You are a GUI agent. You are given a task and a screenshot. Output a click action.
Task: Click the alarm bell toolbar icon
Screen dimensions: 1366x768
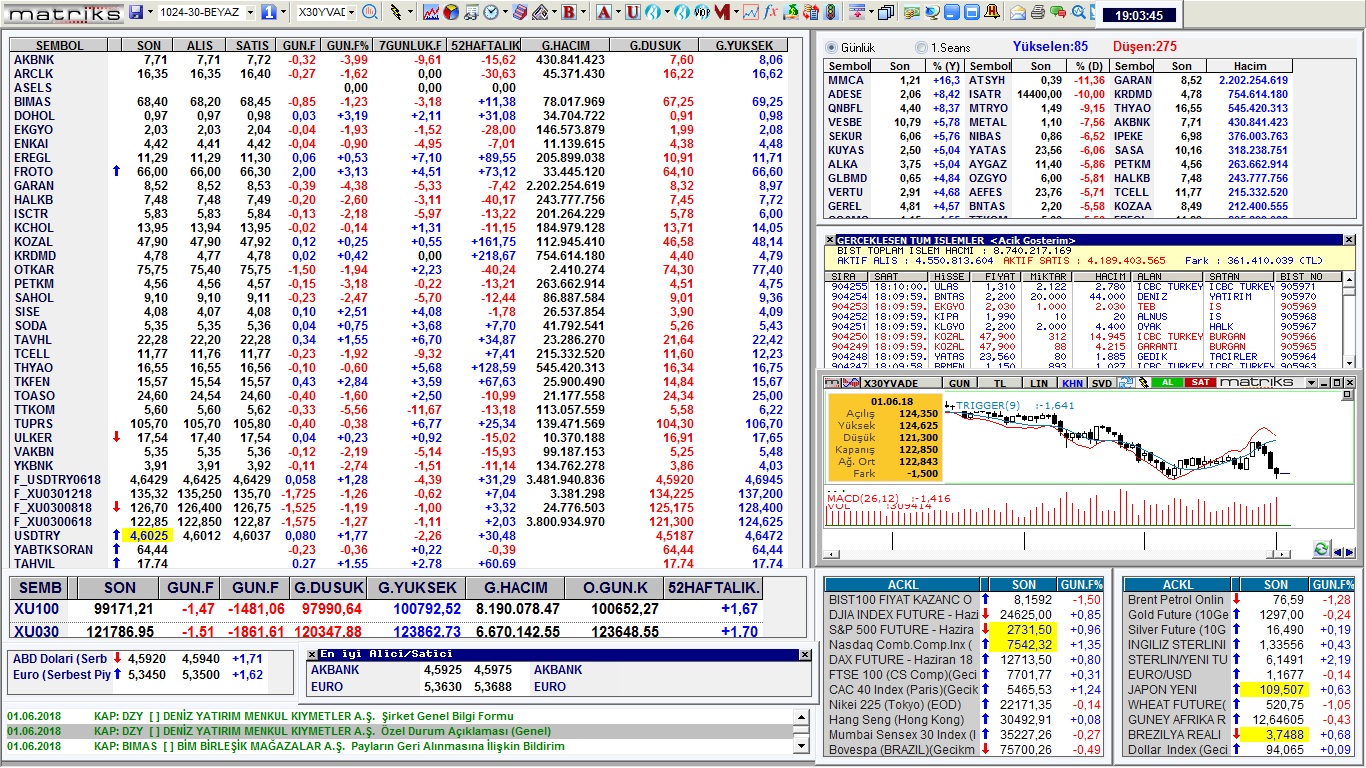pos(993,12)
